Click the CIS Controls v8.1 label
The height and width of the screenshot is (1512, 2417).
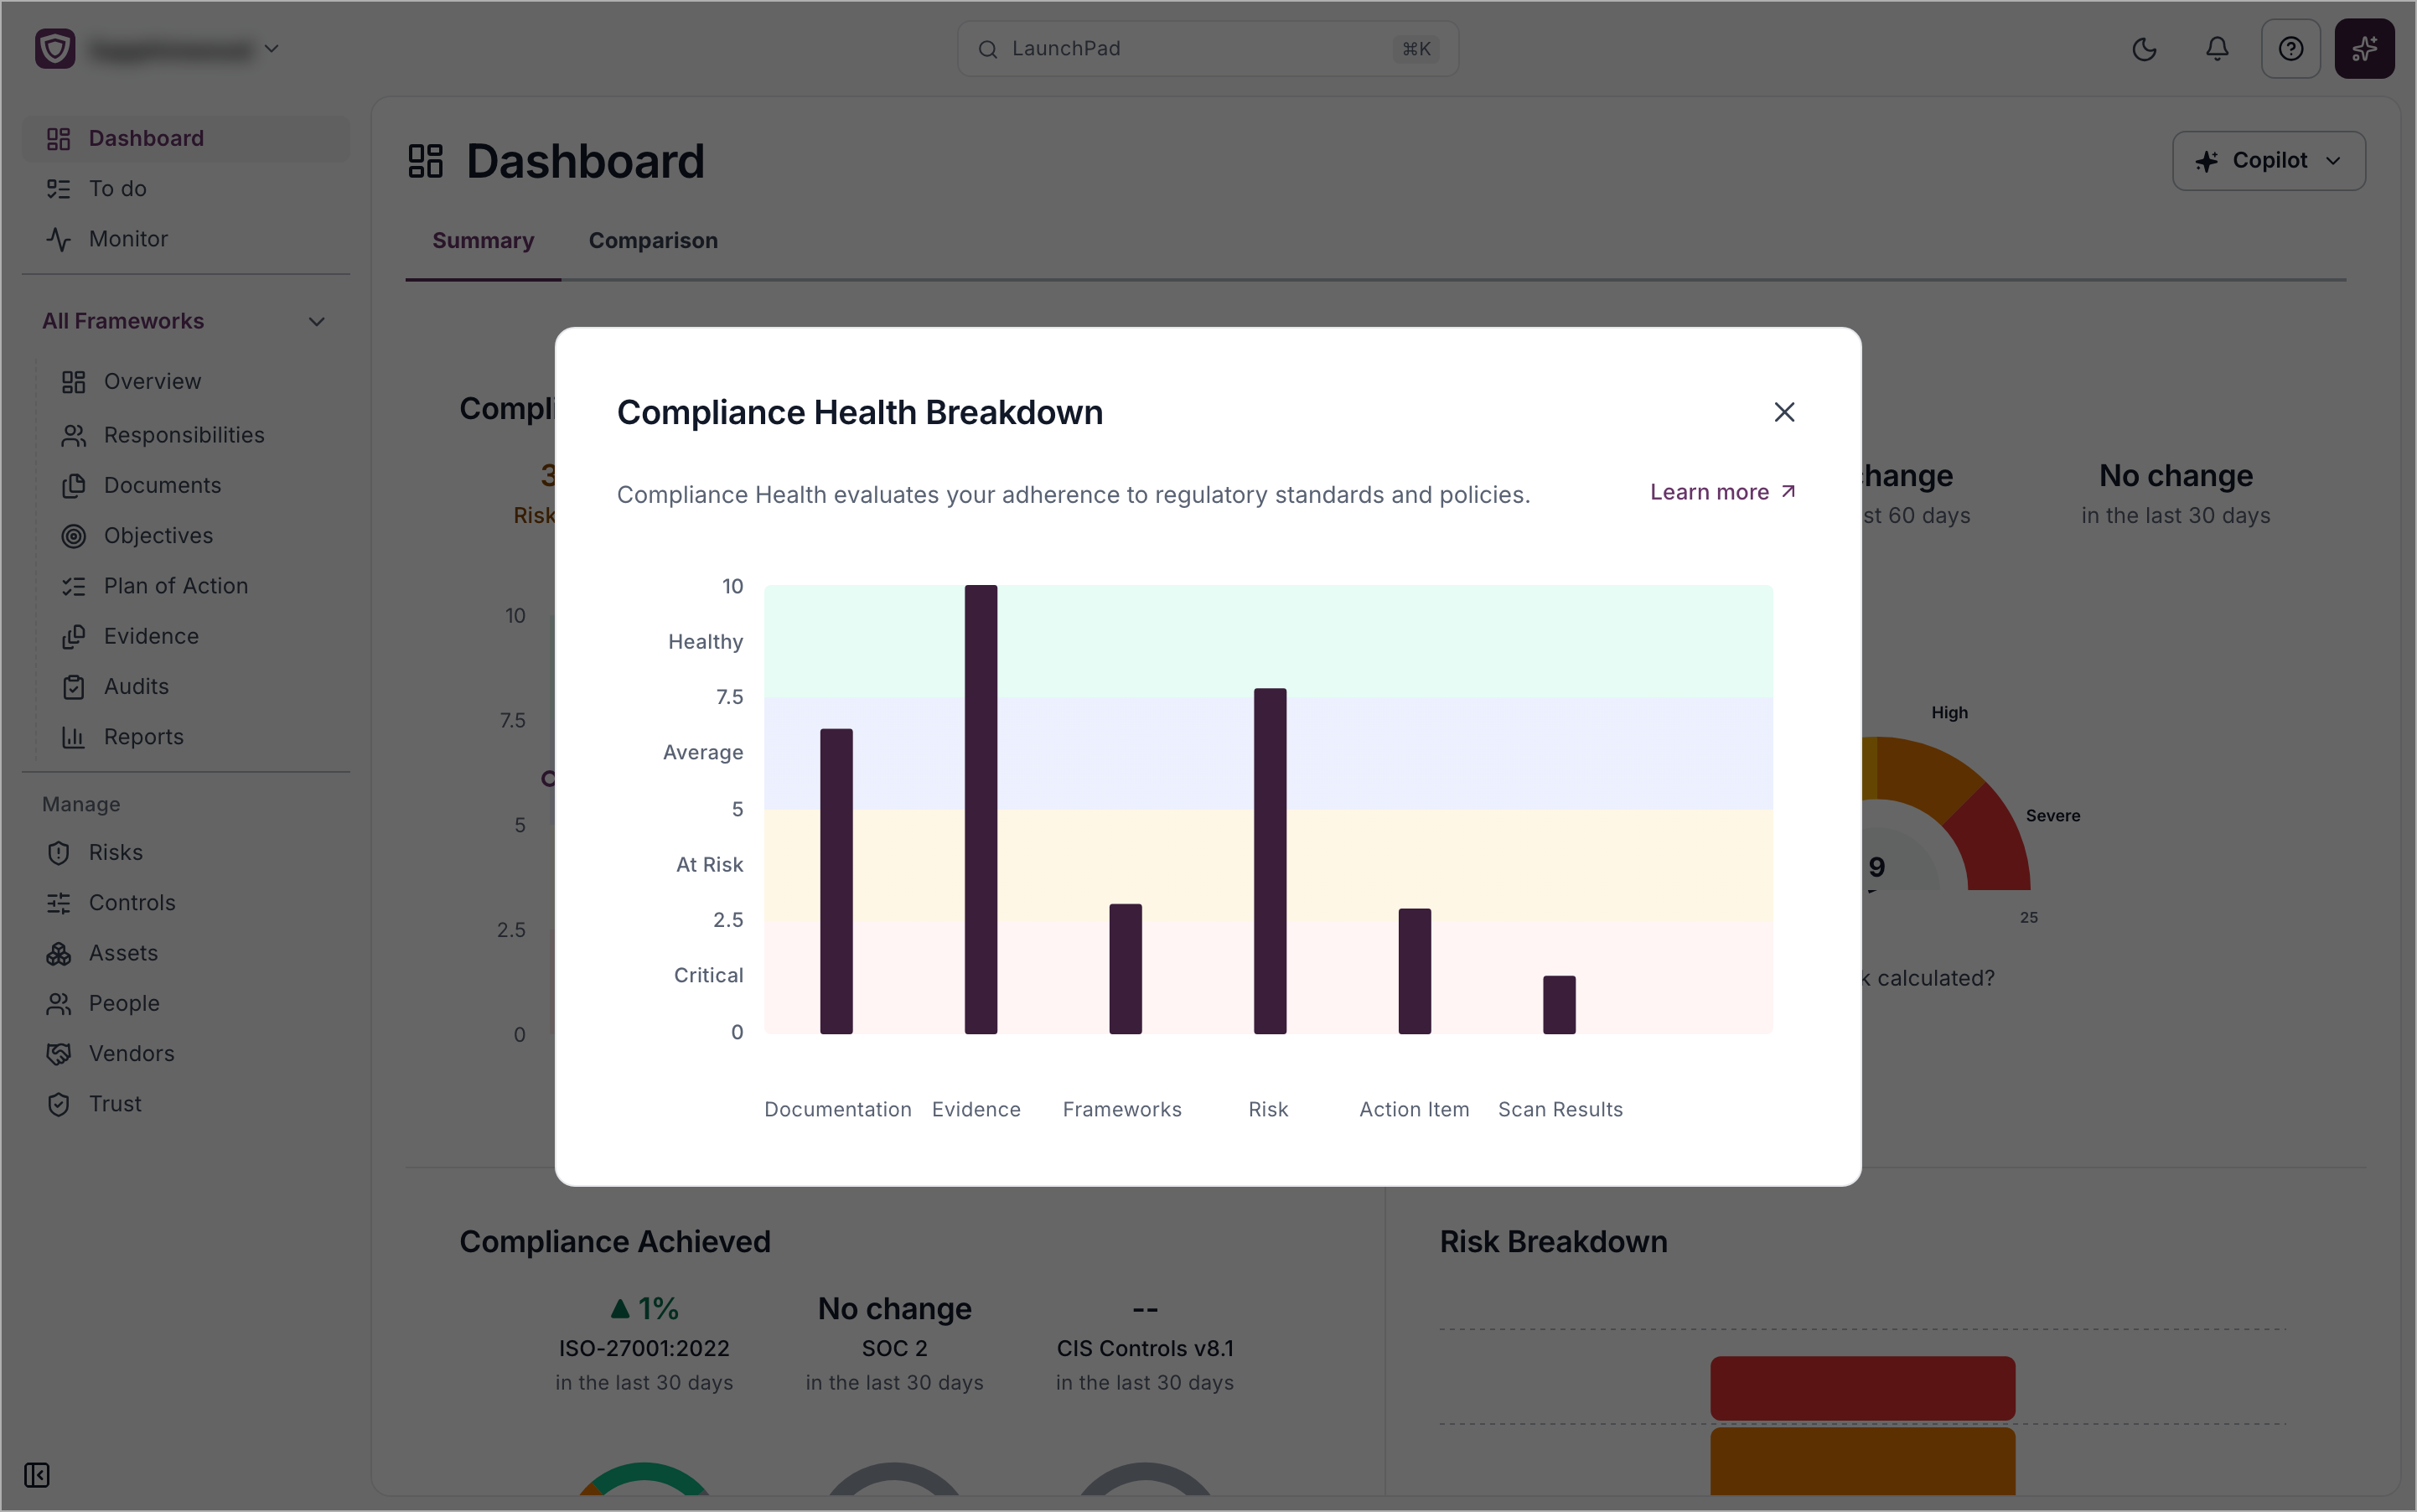pos(1145,1349)
